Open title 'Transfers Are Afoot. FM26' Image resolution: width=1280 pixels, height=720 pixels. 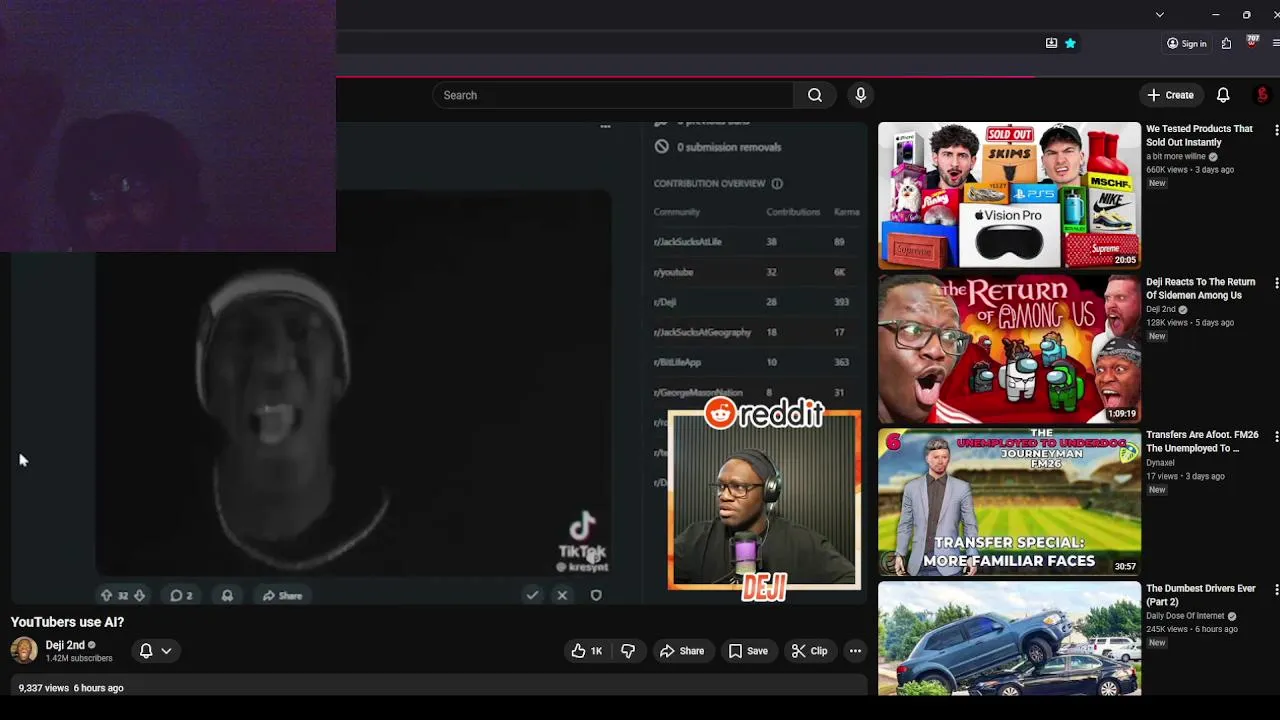[1202, 441]
